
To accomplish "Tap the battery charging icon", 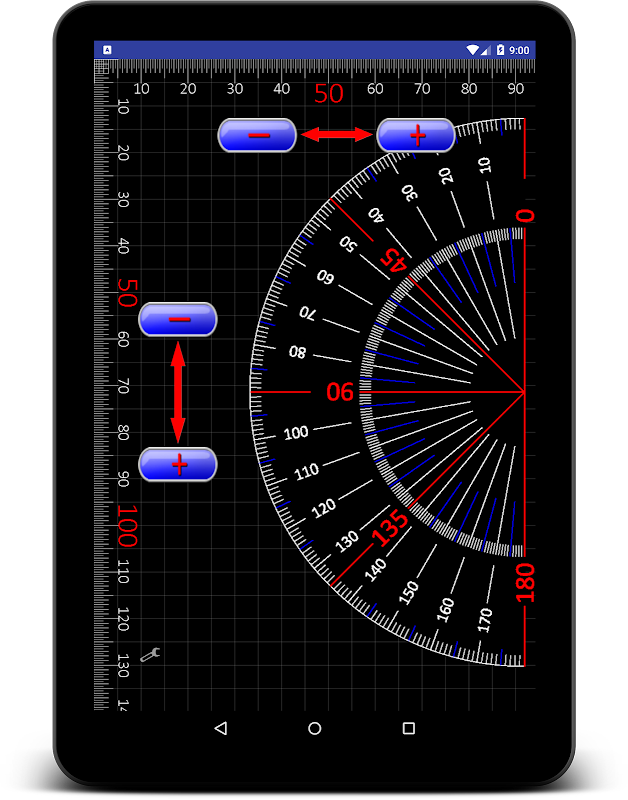I will click(500, 50).
